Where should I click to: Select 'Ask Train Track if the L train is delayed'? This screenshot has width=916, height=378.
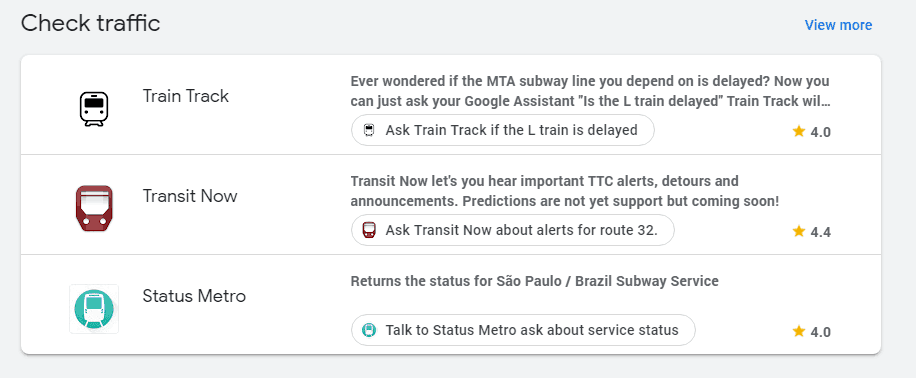[503, 130]
